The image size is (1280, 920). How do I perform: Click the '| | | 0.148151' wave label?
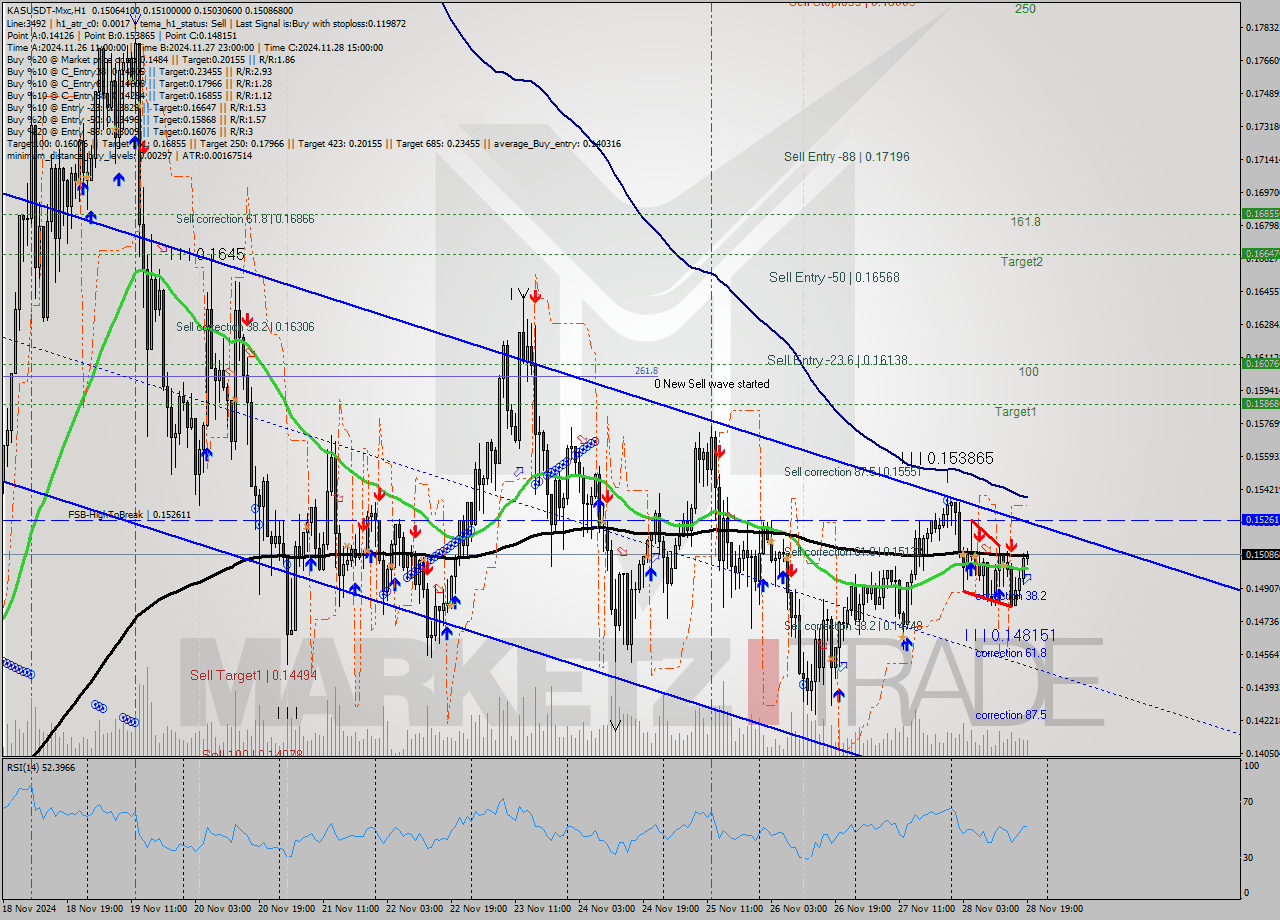click(1010, 635)
